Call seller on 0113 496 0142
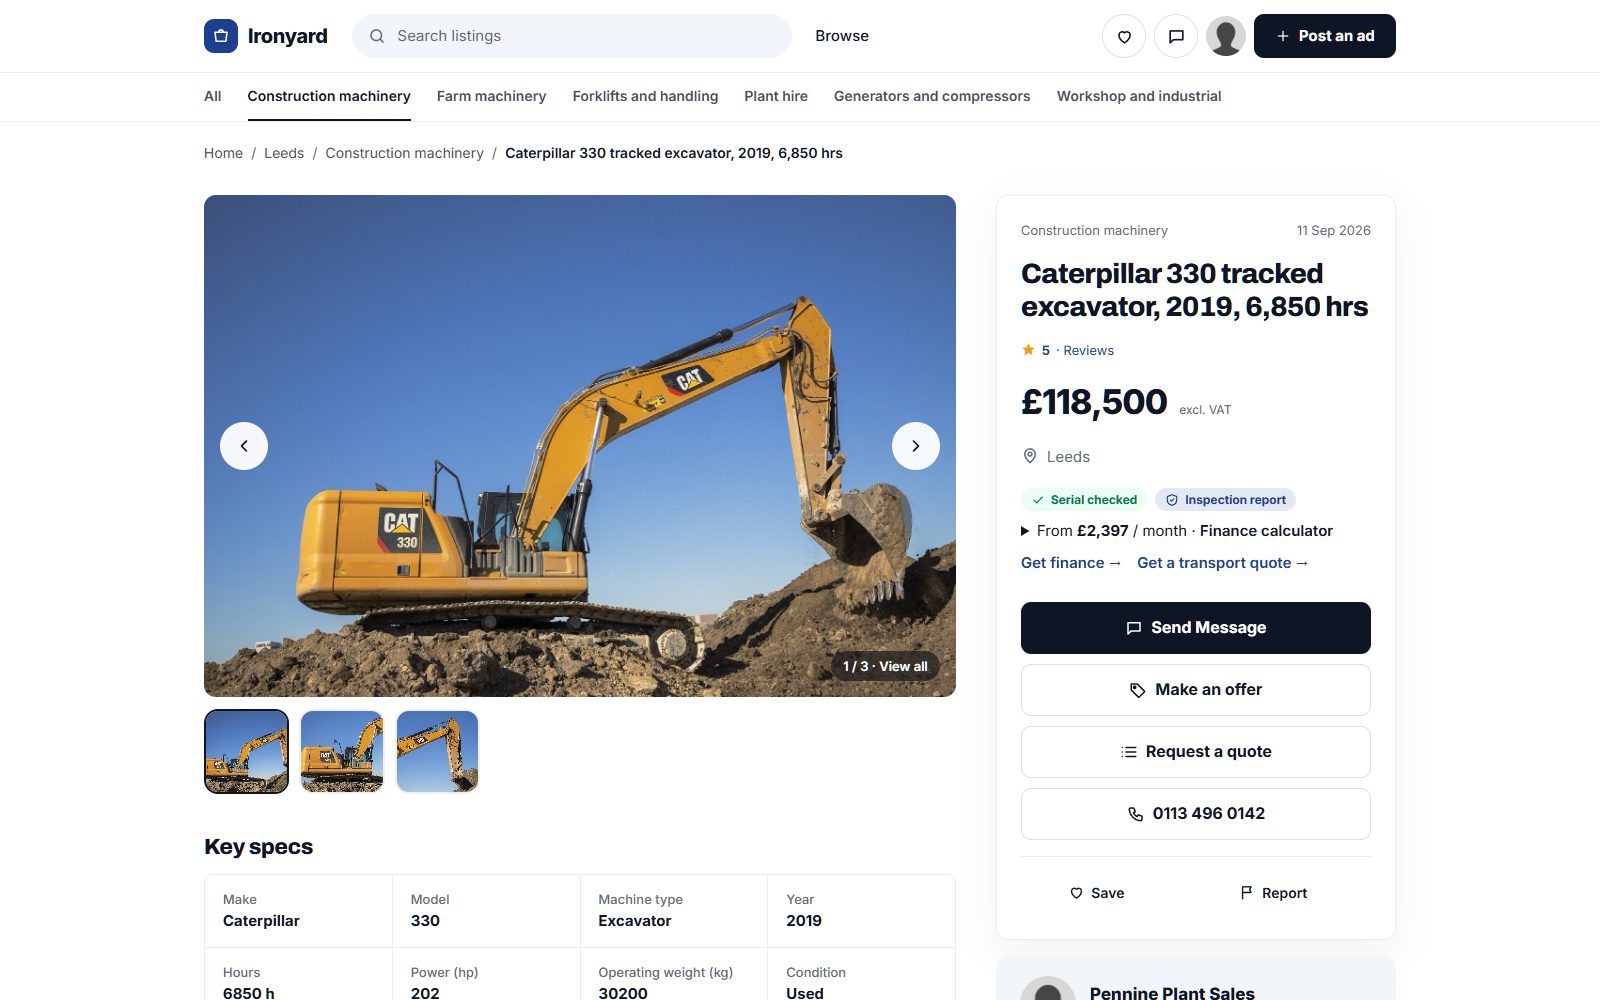 [x=1196, y=814]
